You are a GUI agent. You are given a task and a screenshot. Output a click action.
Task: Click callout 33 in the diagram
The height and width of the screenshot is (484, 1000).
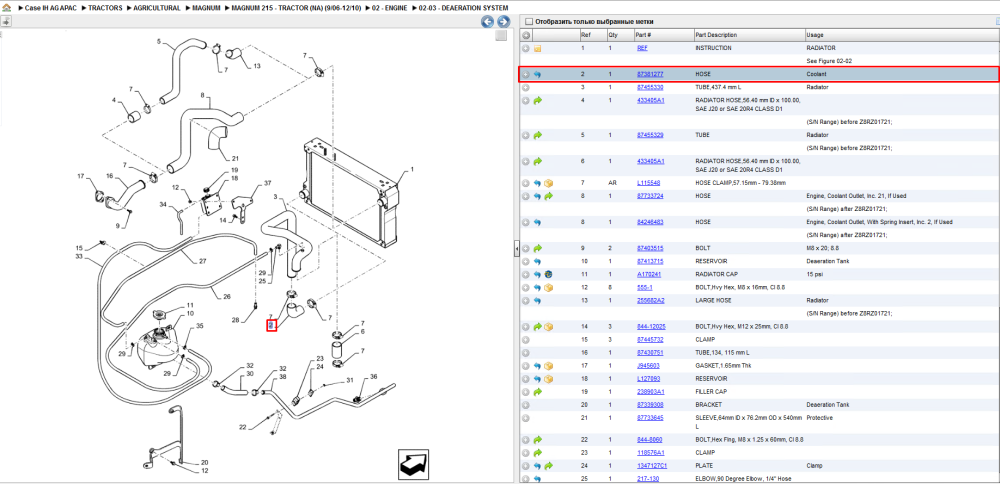click(x=79, y=256)
